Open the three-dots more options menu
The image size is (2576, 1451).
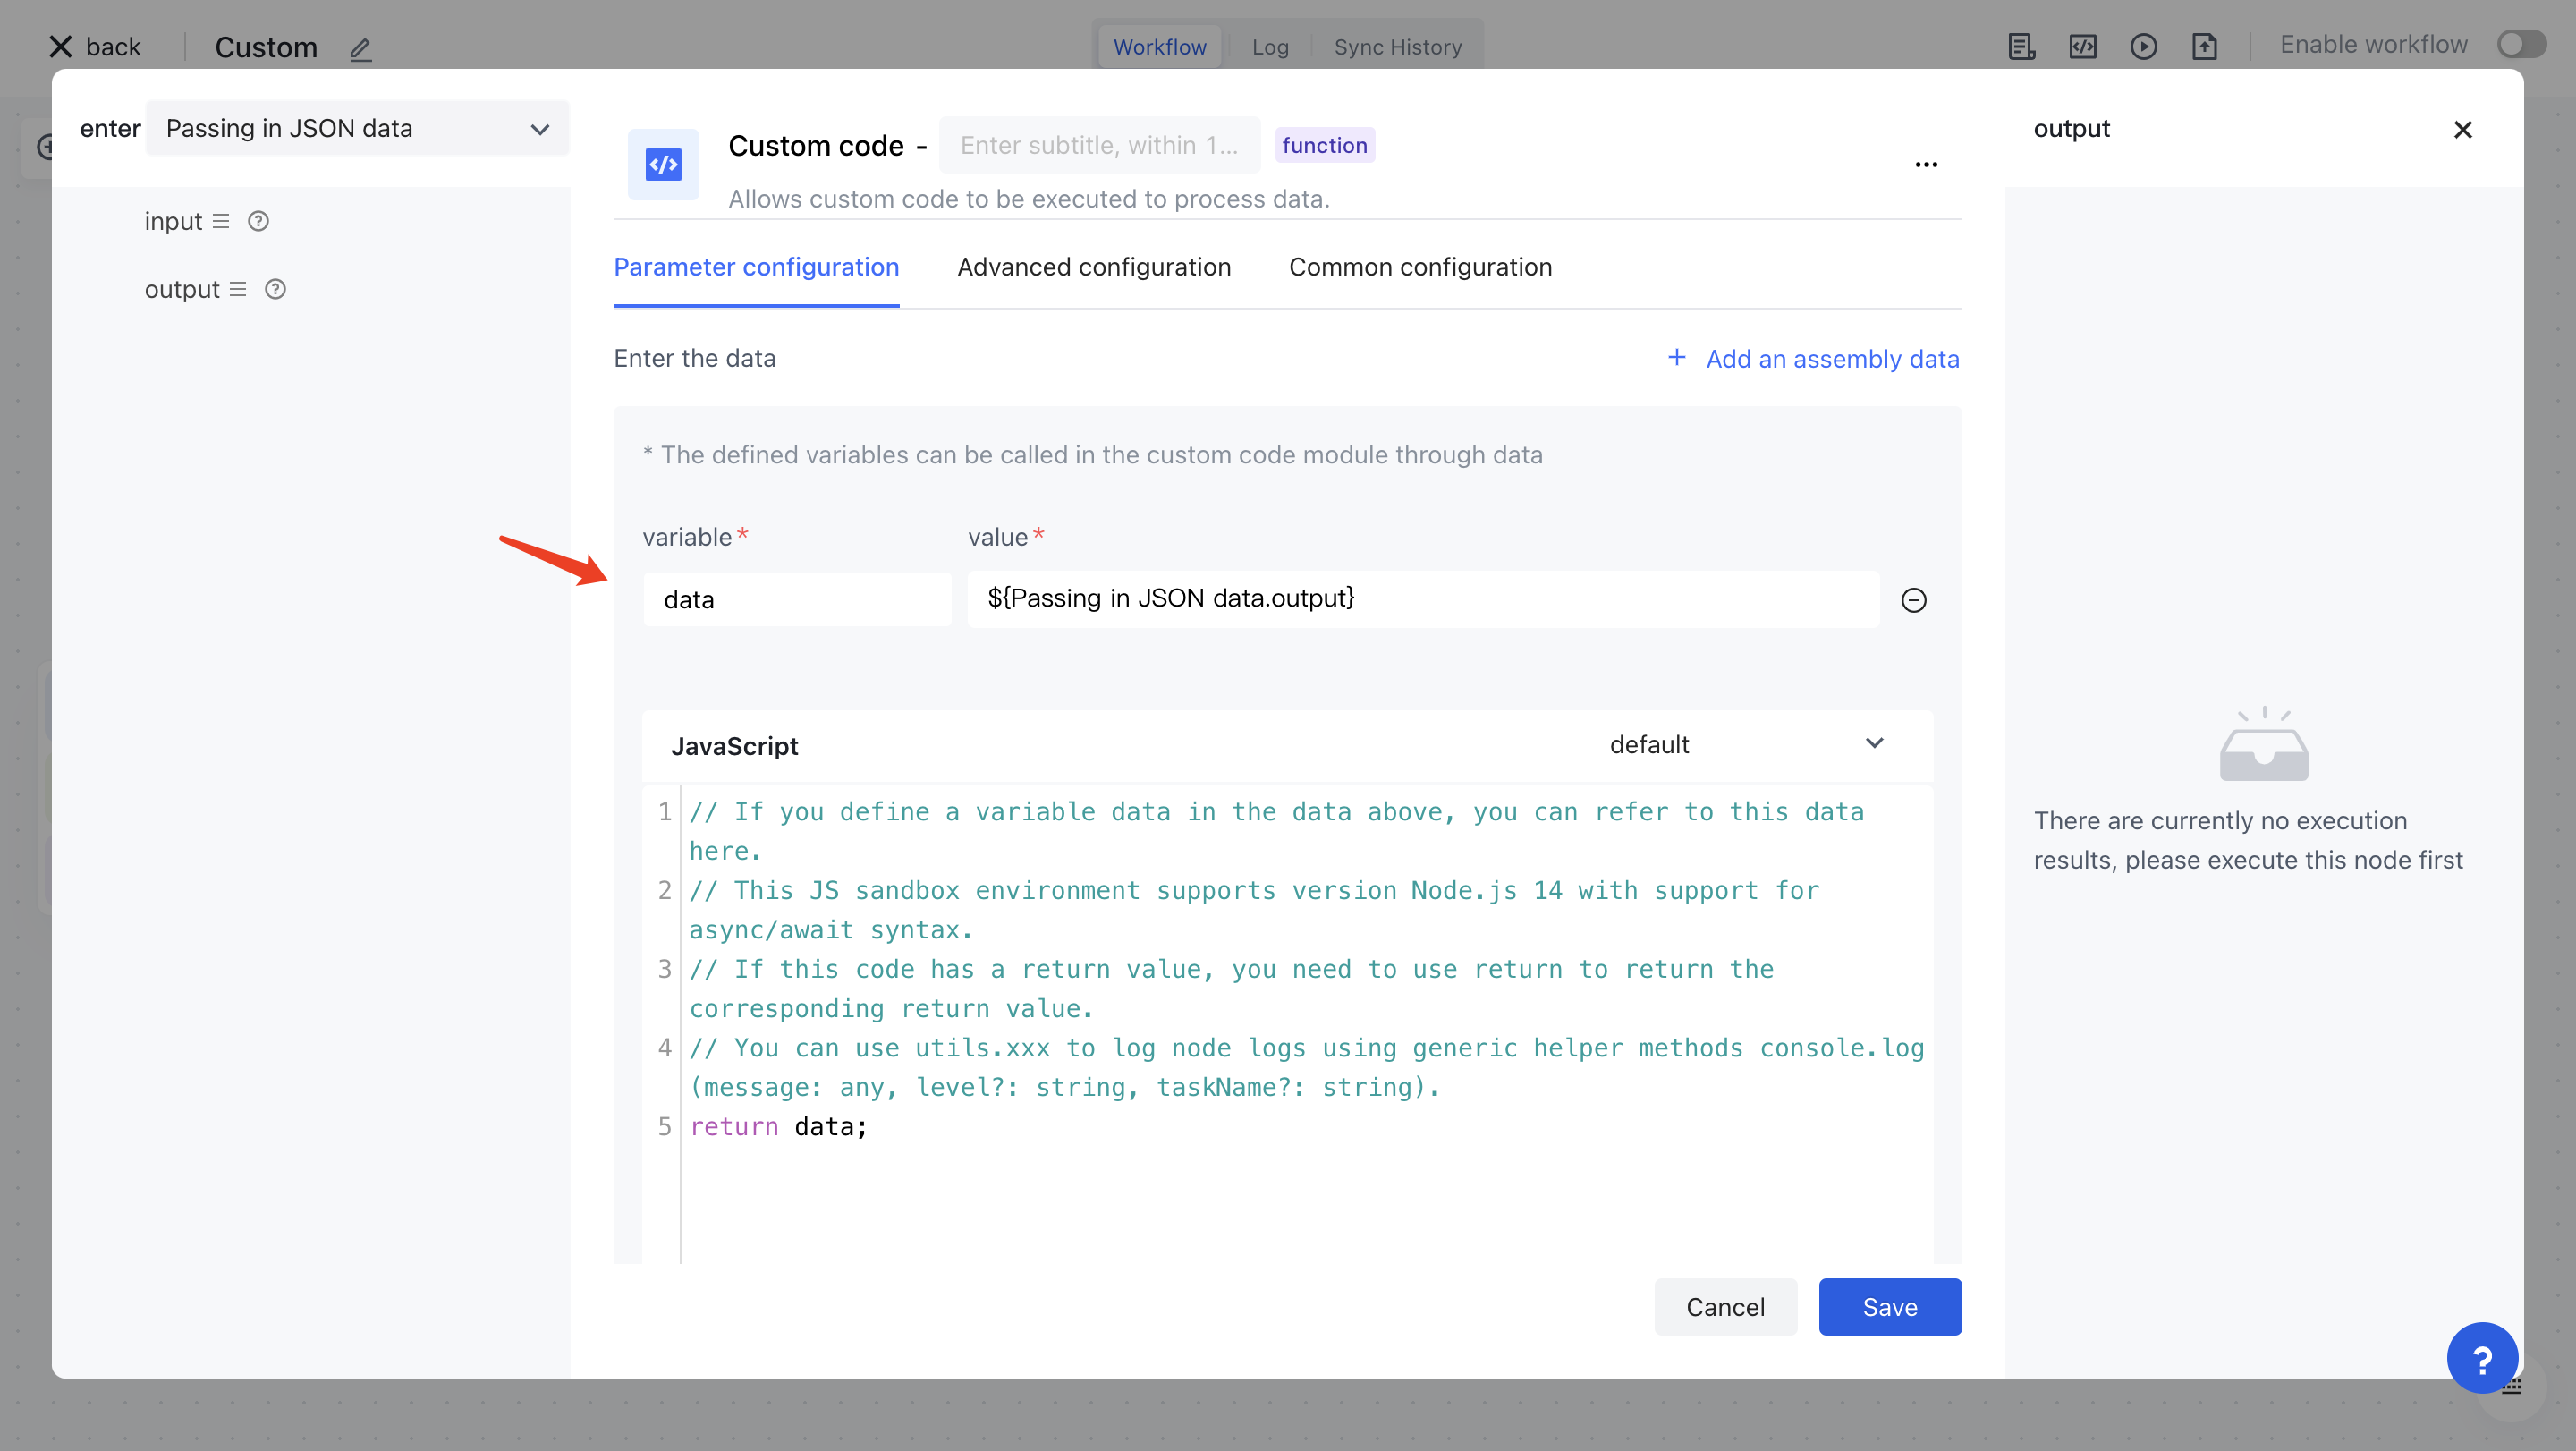(1926, 164)
